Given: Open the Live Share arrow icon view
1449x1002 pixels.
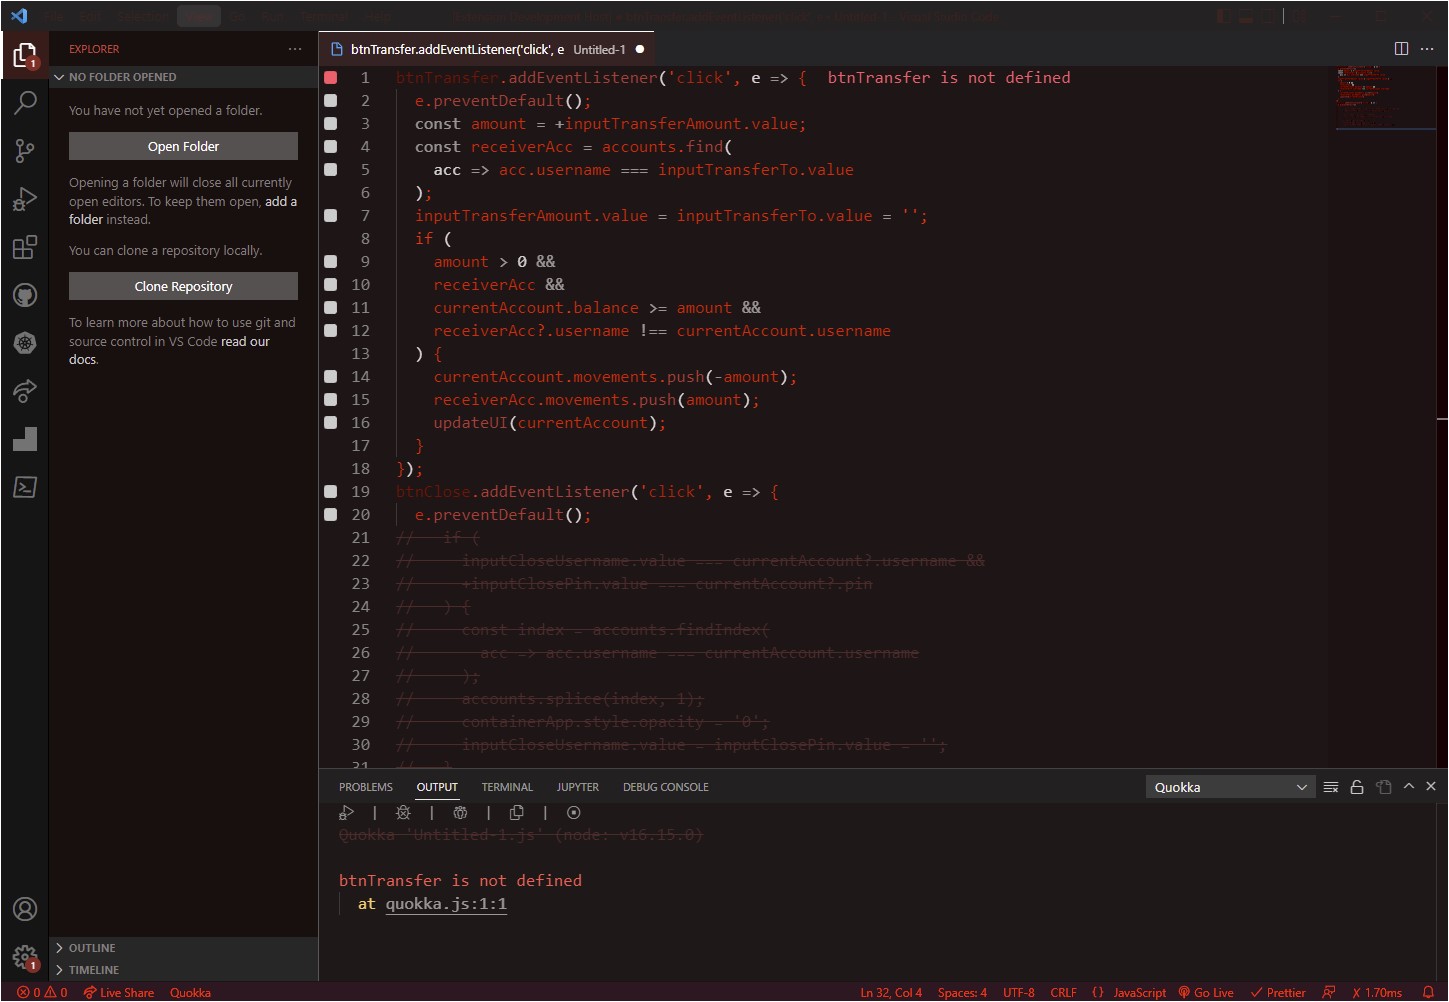Looking at the screenshot, I should 25,391.
